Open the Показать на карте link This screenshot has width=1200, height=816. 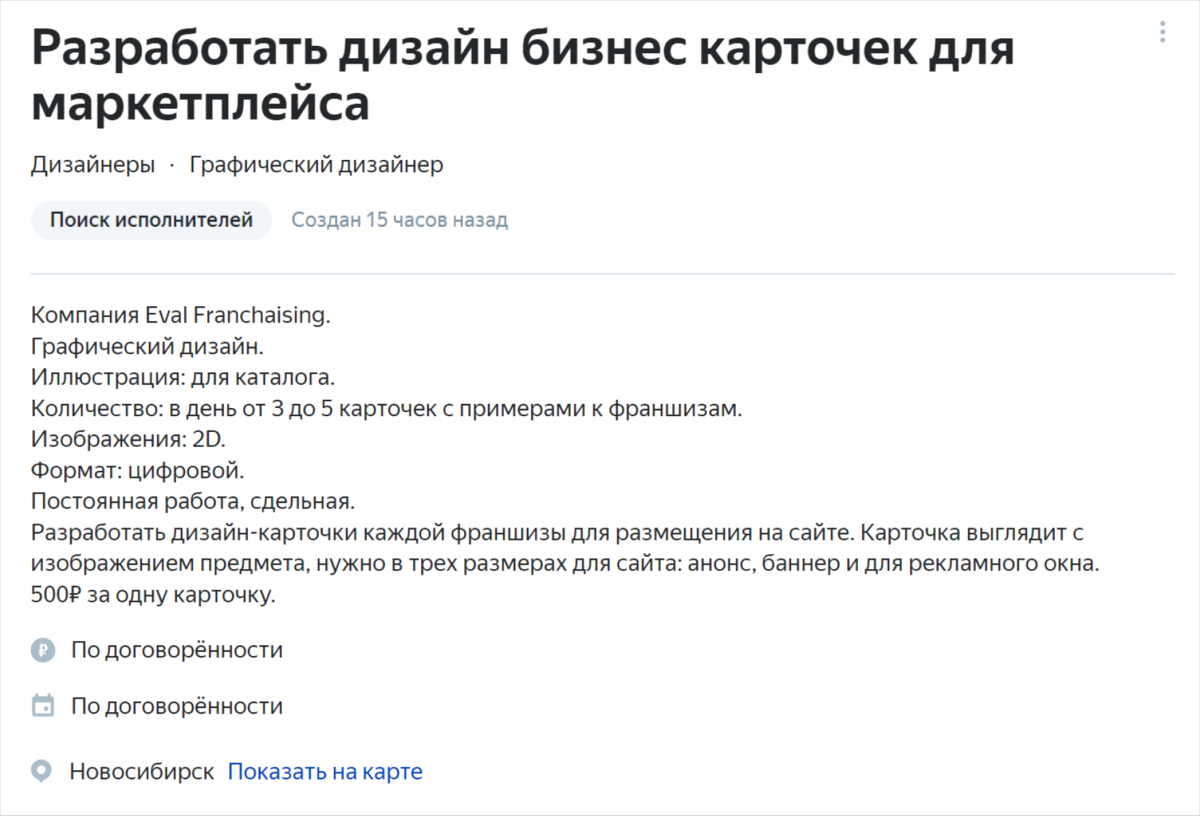point(325,772)
